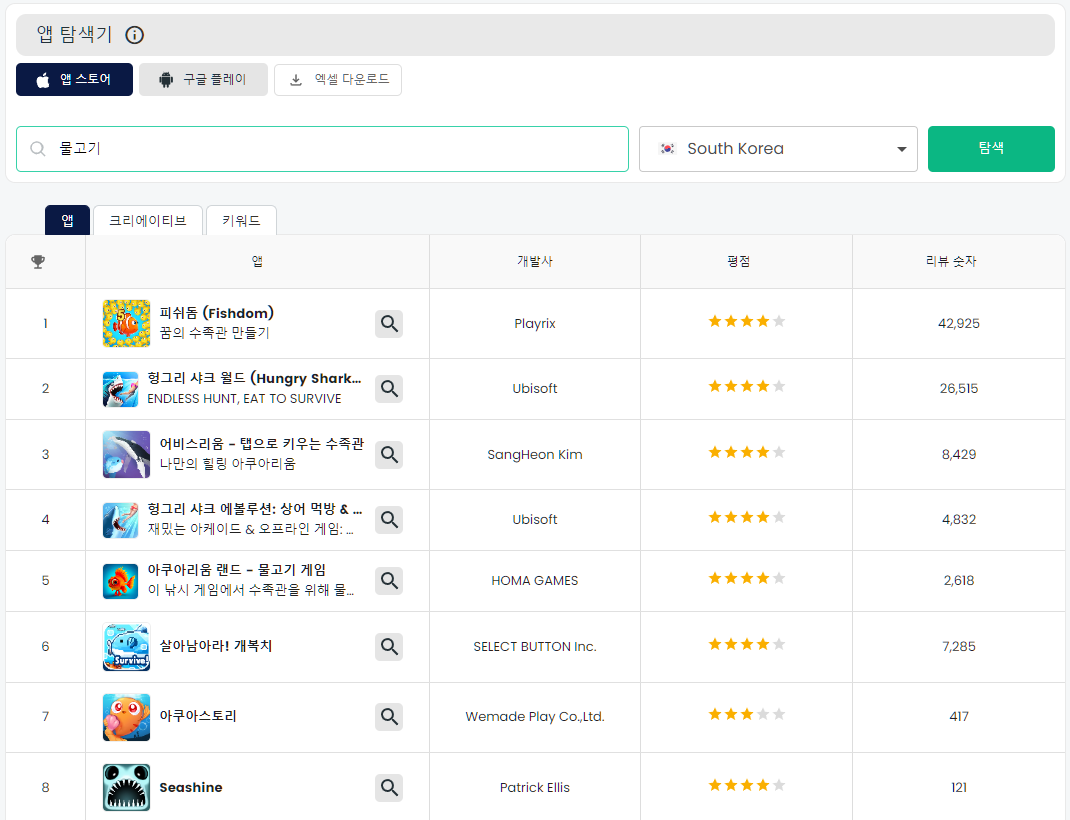The width and height of the screenshot is (1070, 820).
Task: Click the 꿈의 수족관 만들기 subtitle
Action: [x=214, y=333]
